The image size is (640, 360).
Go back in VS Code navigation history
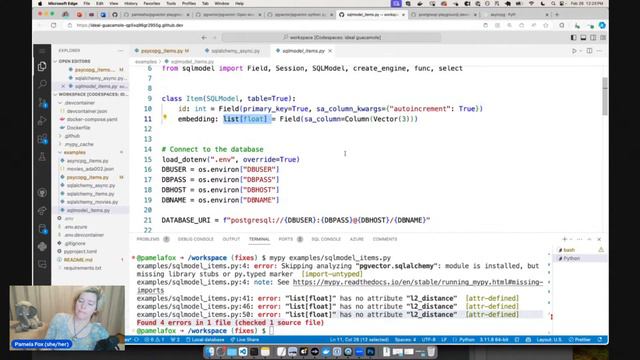(x=204, y=38)
